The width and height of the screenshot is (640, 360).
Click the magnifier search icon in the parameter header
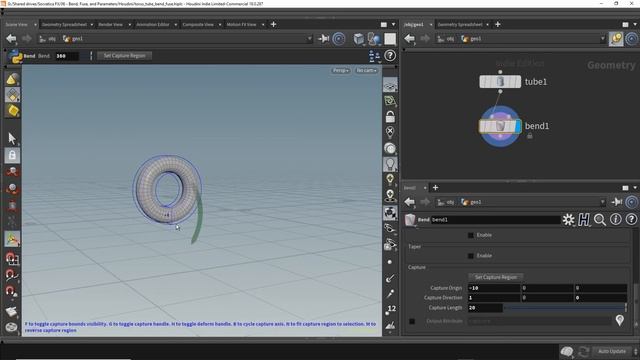point(600,220)
